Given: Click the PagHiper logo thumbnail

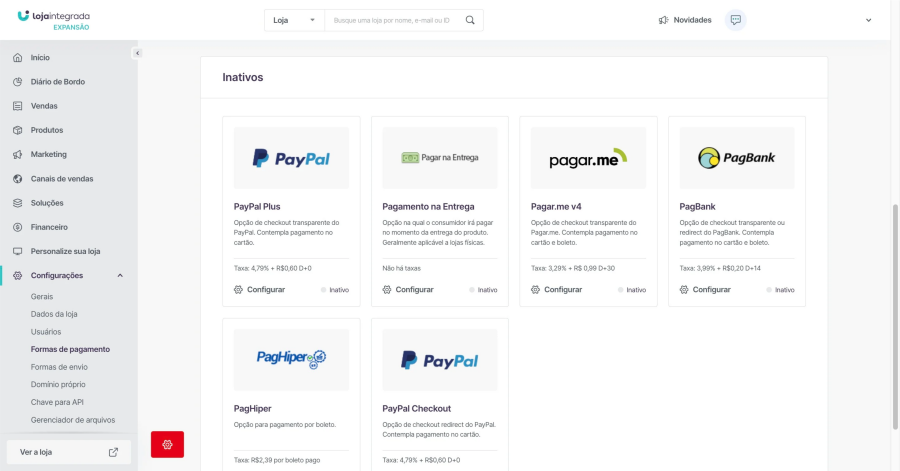Looking at the screenshot, I should (x=291, y=360).
